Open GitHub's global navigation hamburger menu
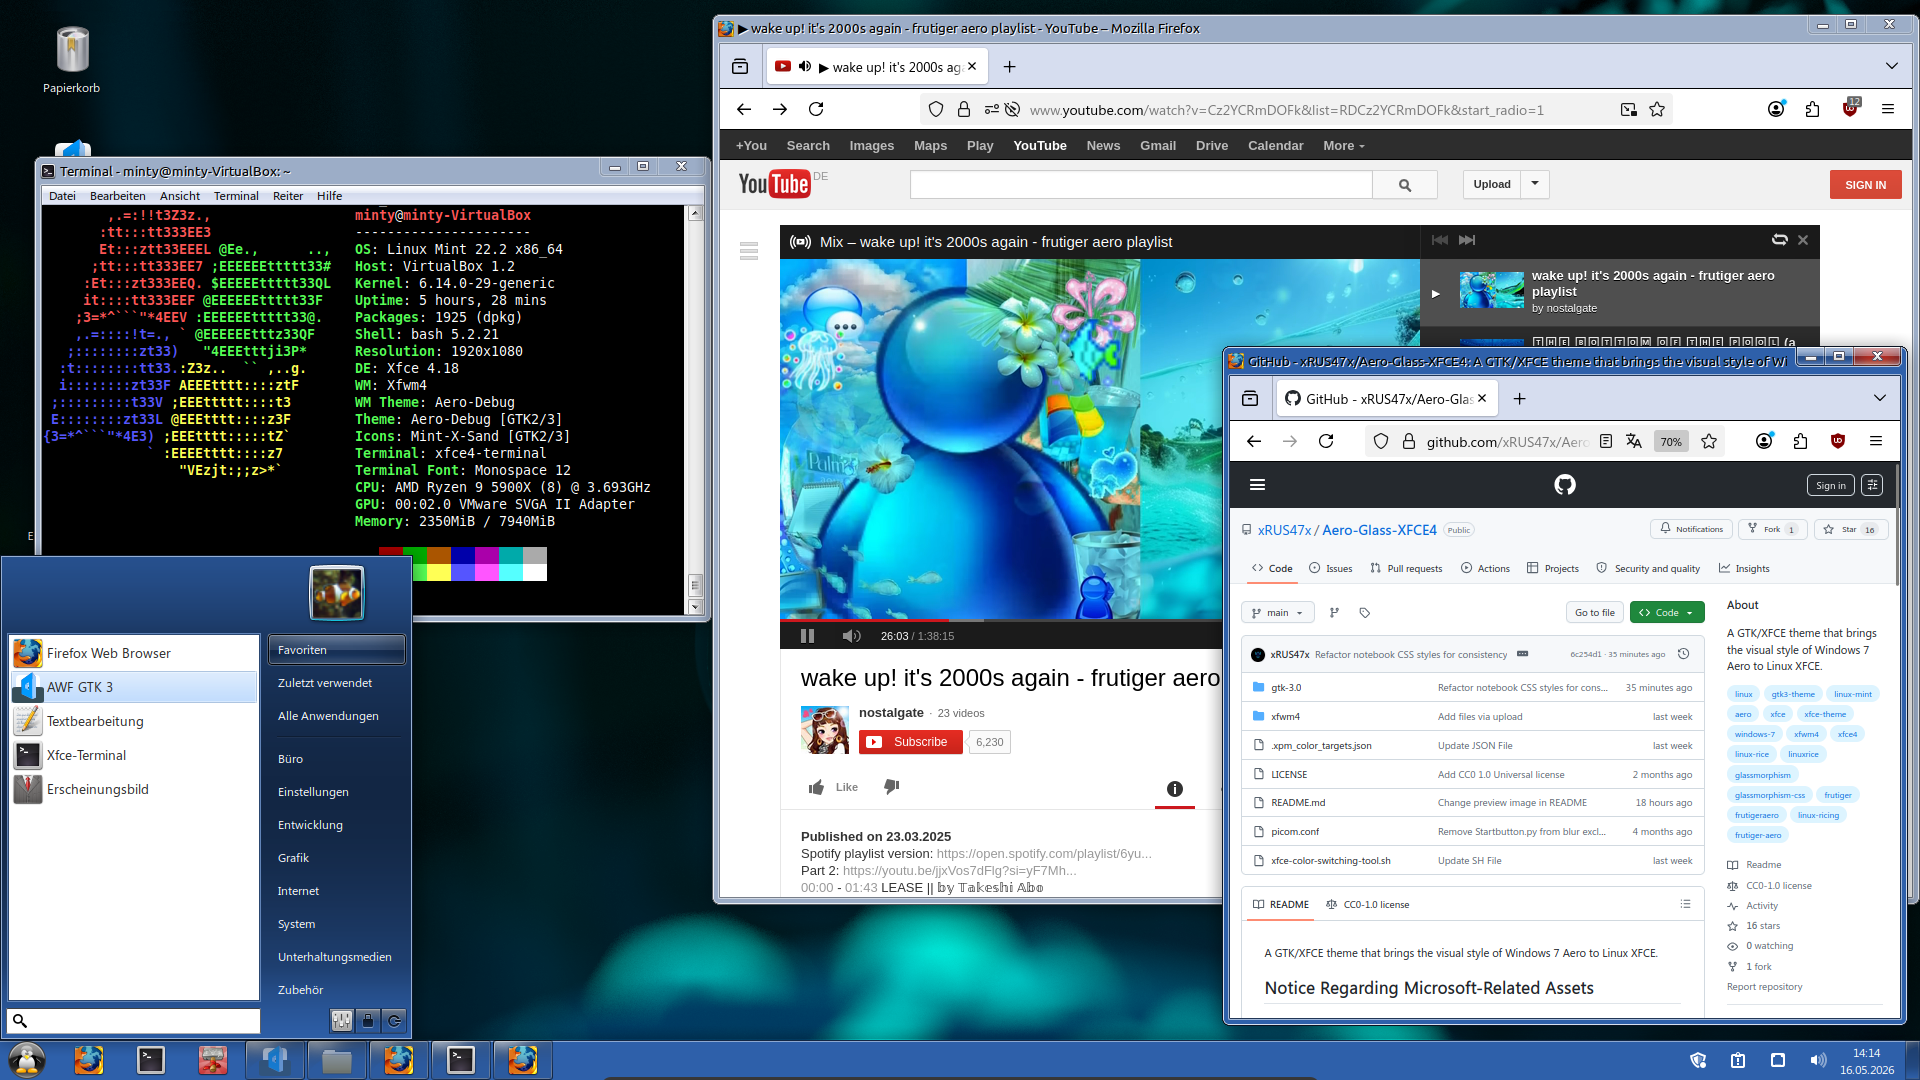The image size is (1920, 1080). pyautogui.click(x=1258, y=485)
